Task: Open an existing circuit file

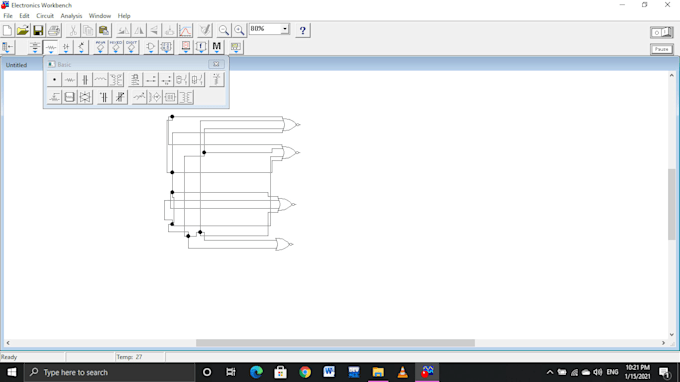Action: click(x=23, y=30)
